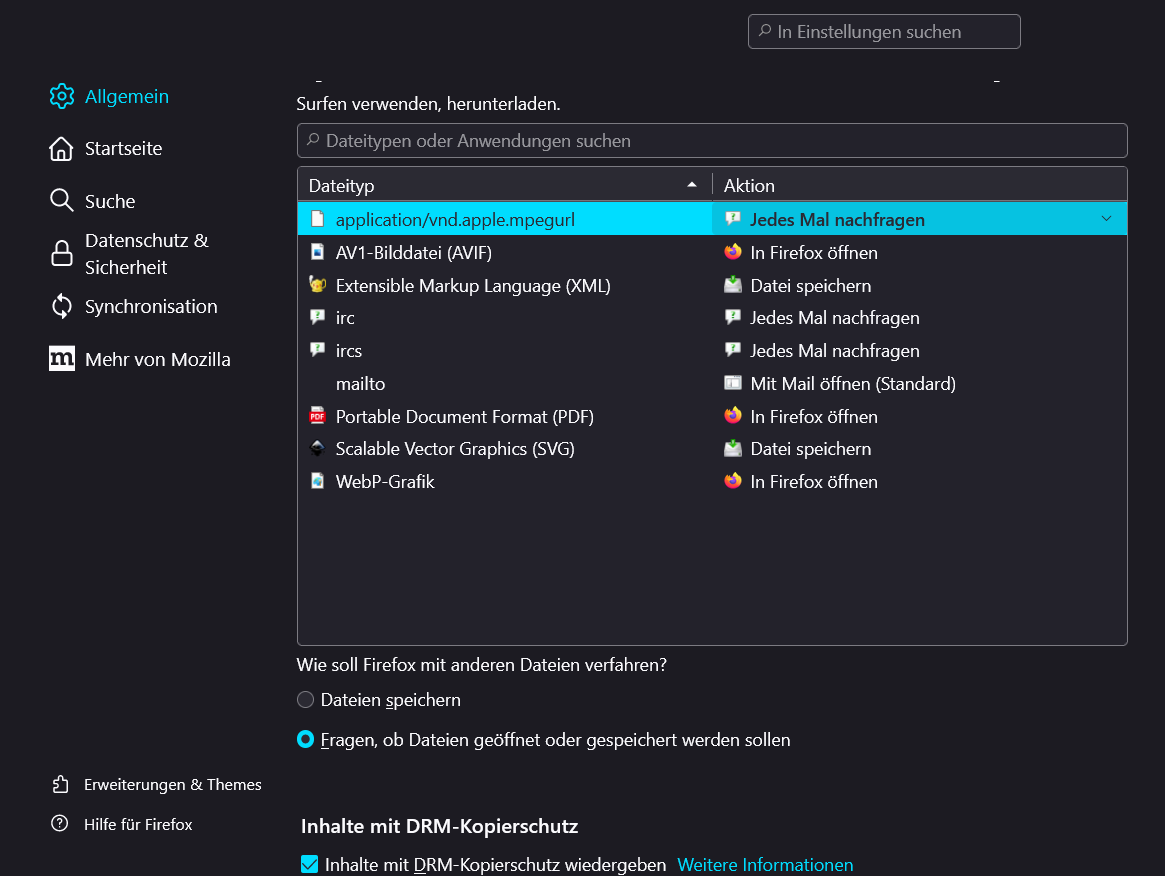Focus the In Einstellungen suchen field
The width and height of the screenshot is (1165, 876).
[x=884, y=31]
